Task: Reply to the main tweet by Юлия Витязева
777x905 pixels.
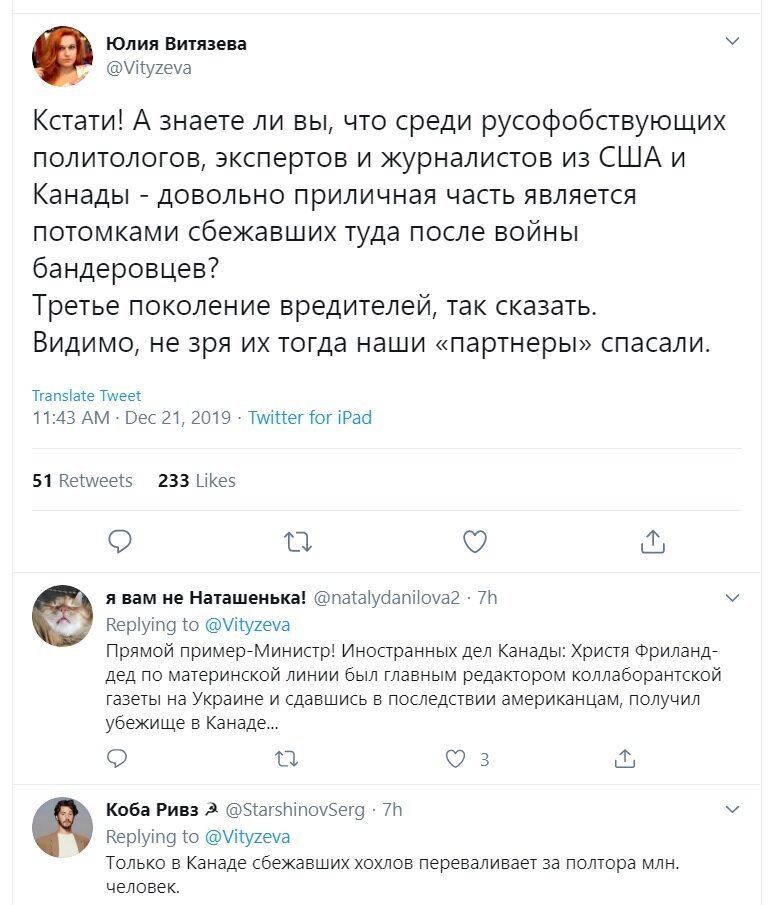Action: 120,541
